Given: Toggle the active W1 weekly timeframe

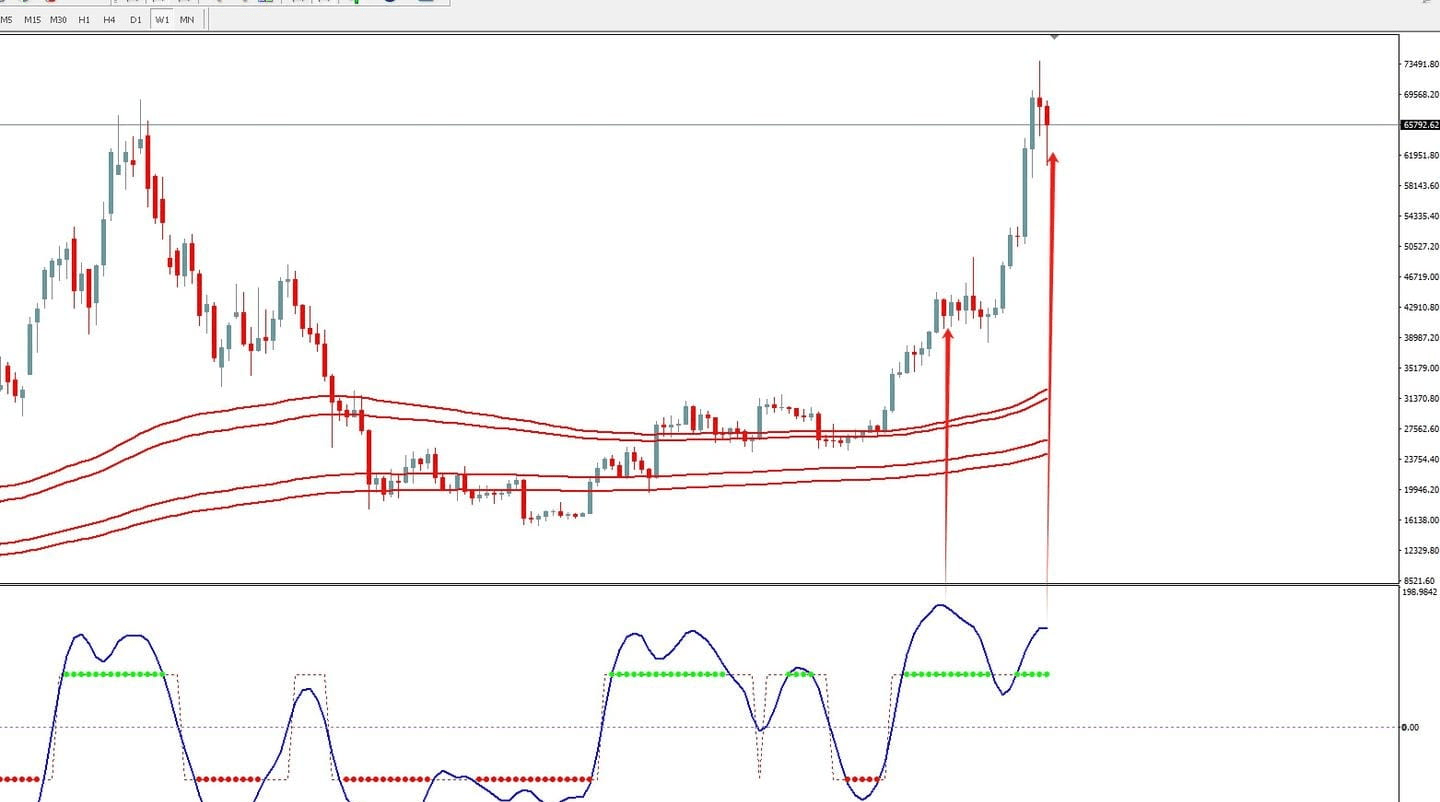Looking at the screenshot, I should 162,19.
